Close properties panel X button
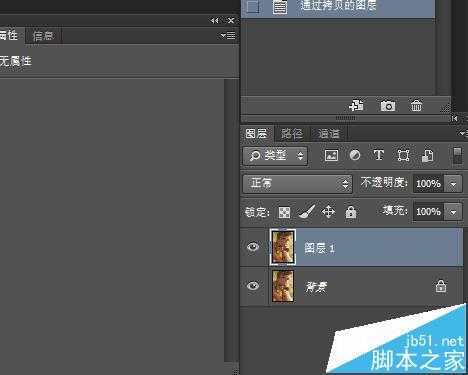This screenshot has width=468, height=375. (231, 21)
